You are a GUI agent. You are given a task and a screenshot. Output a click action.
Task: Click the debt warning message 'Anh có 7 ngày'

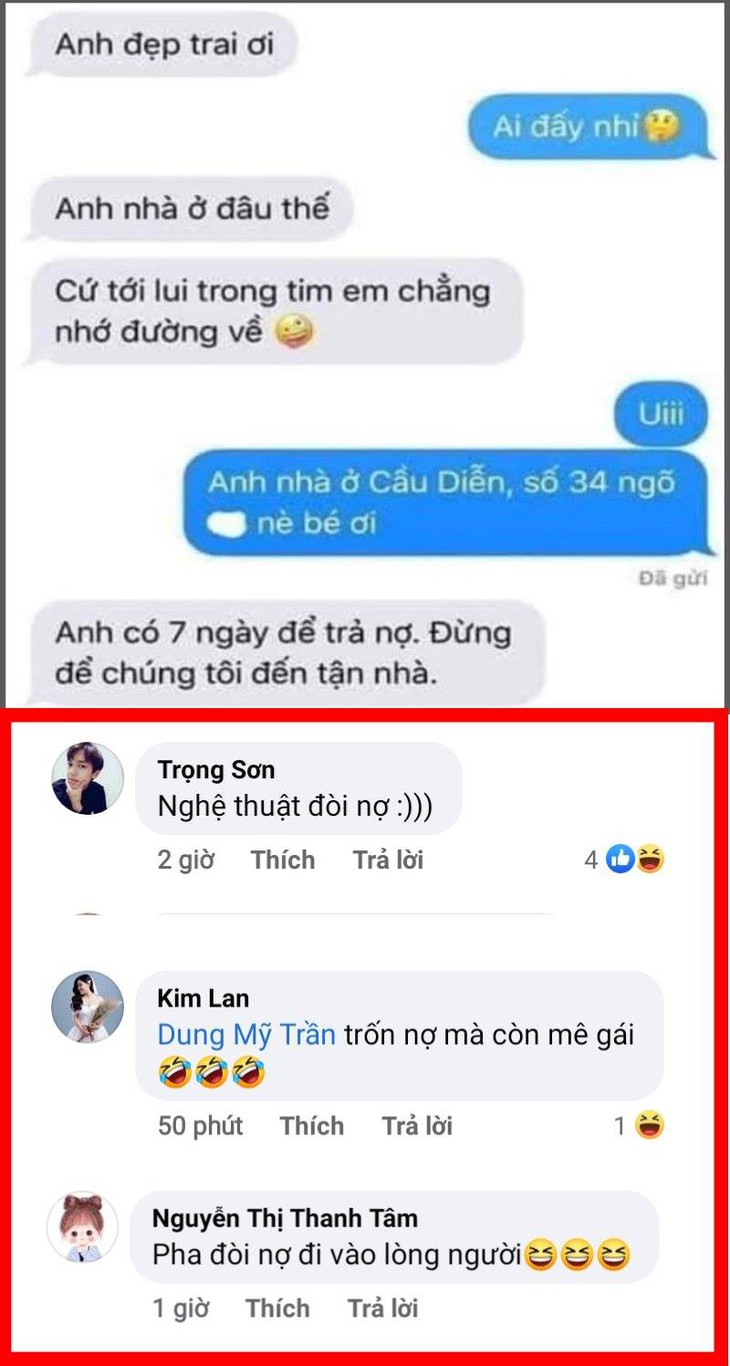coord(284,653)
